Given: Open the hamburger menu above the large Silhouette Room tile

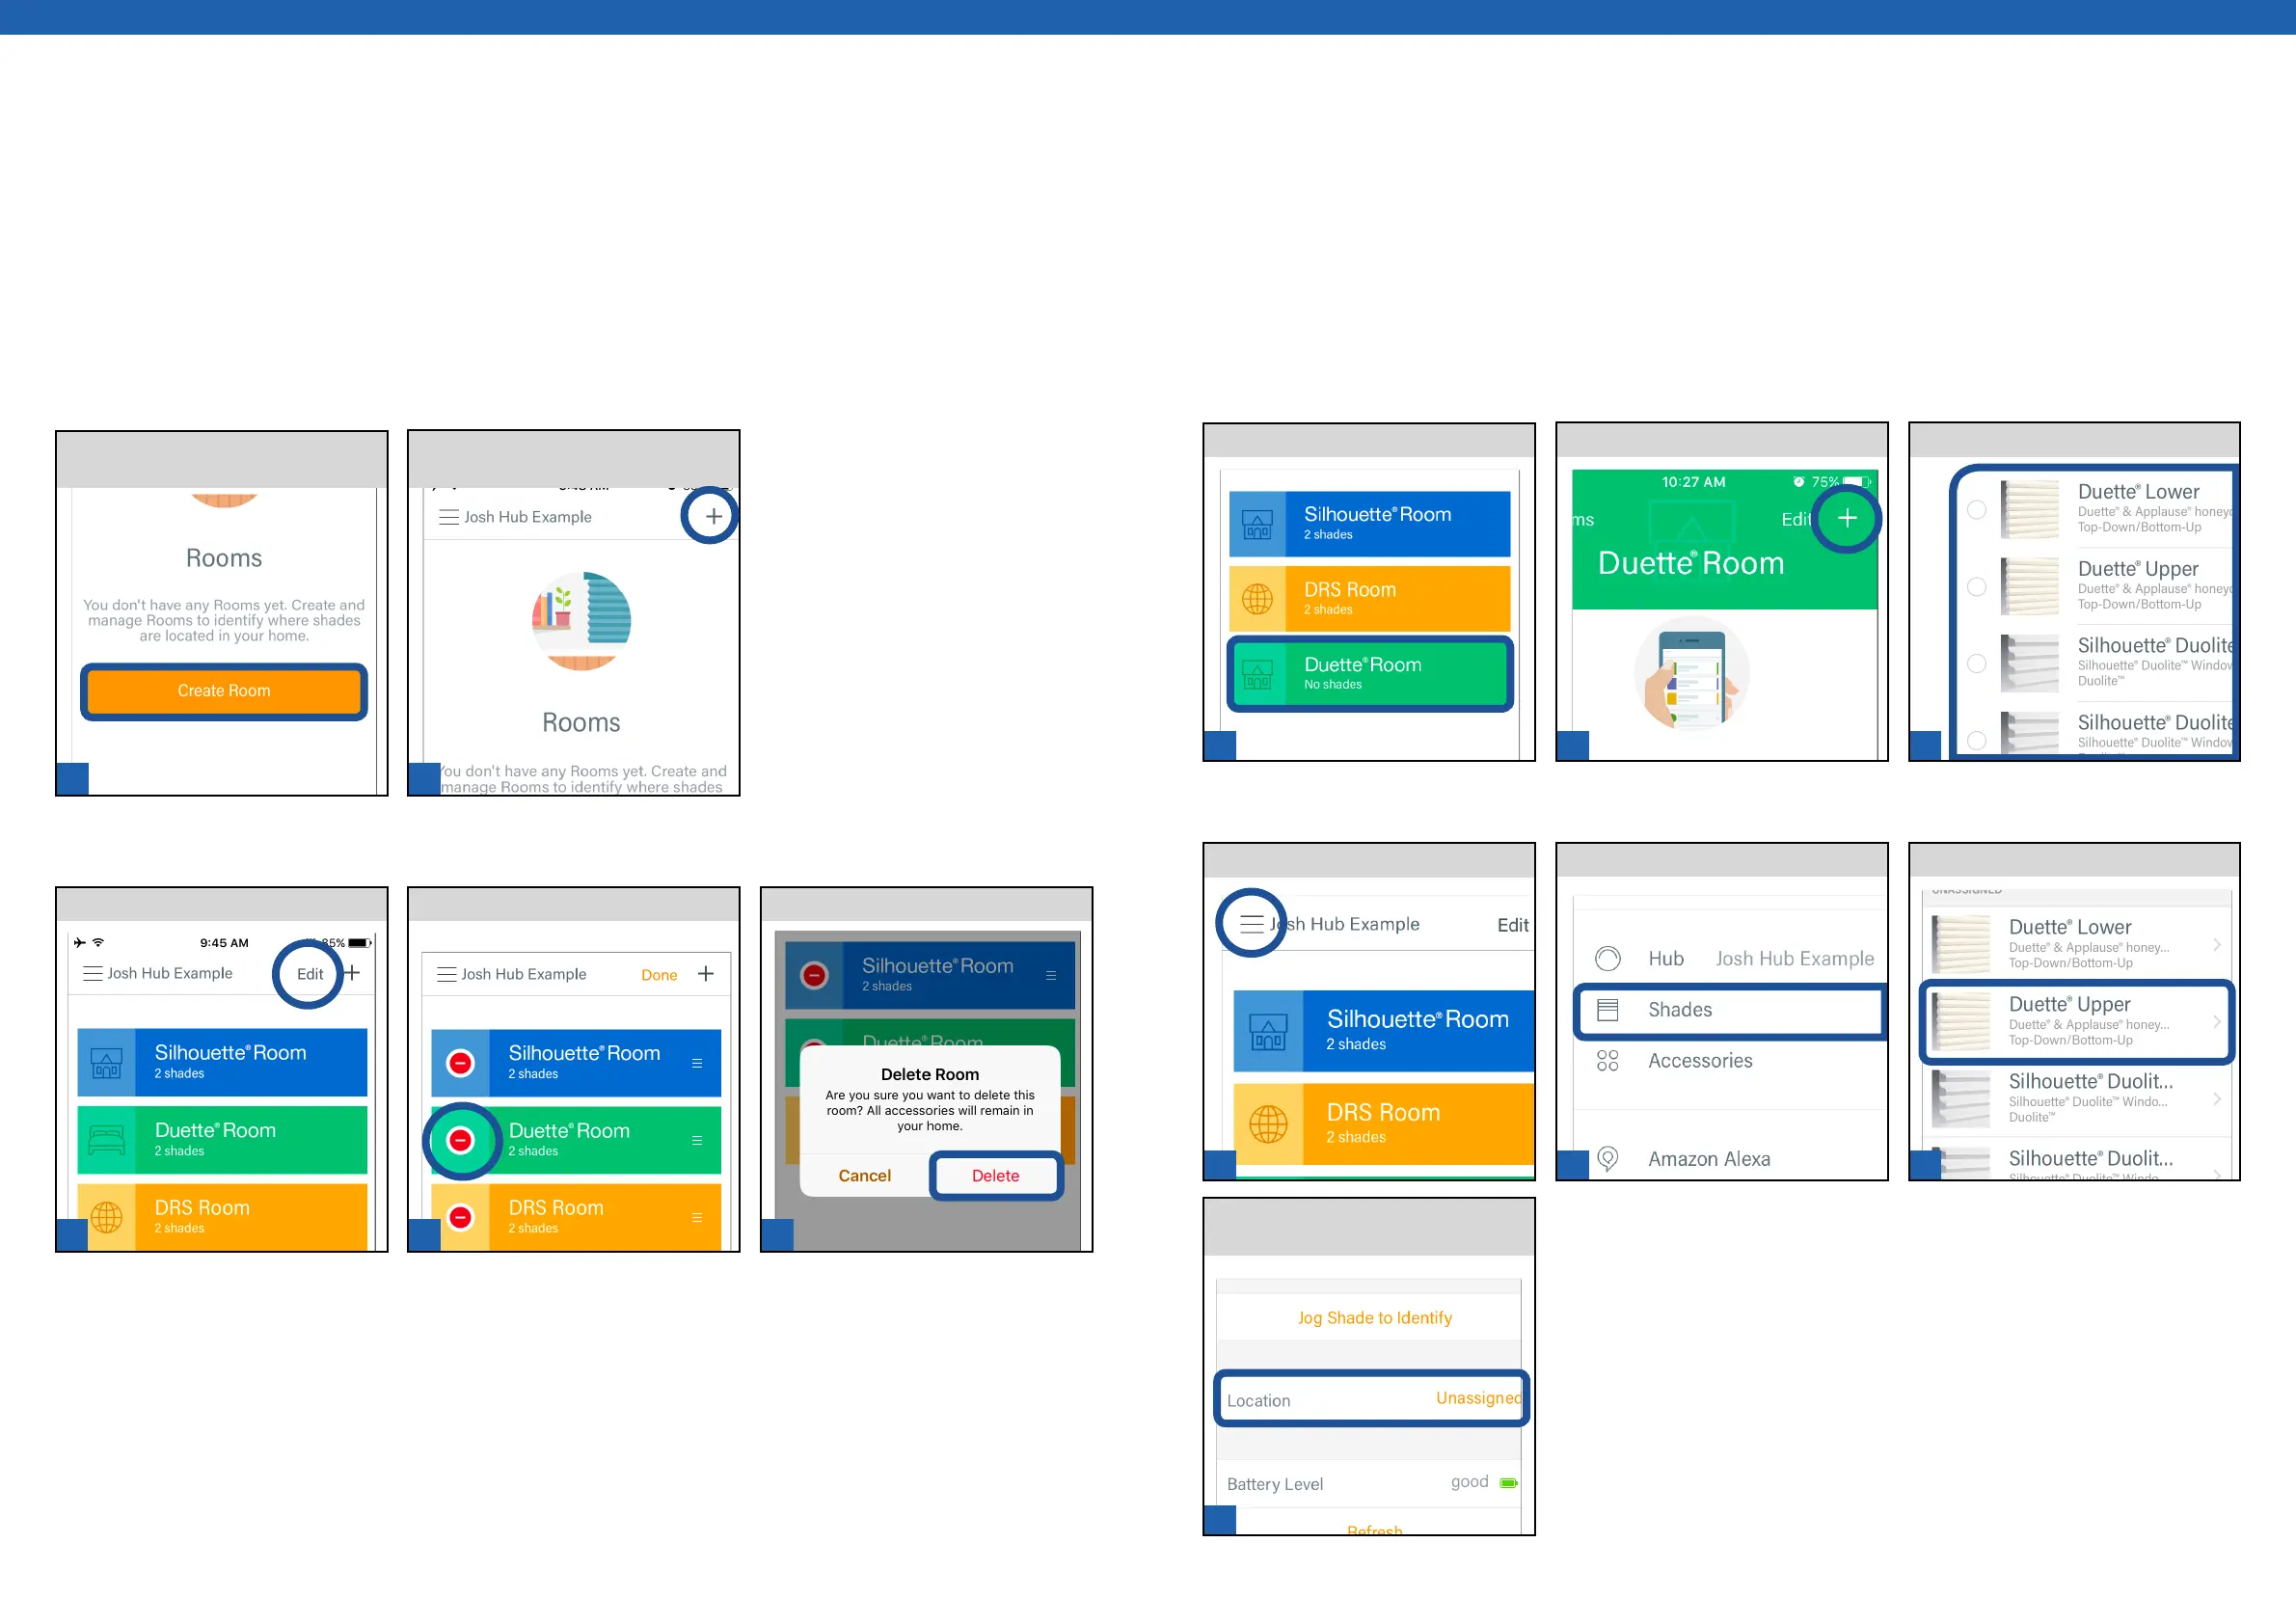Looking at the screenshot, I should point(1251,924).
